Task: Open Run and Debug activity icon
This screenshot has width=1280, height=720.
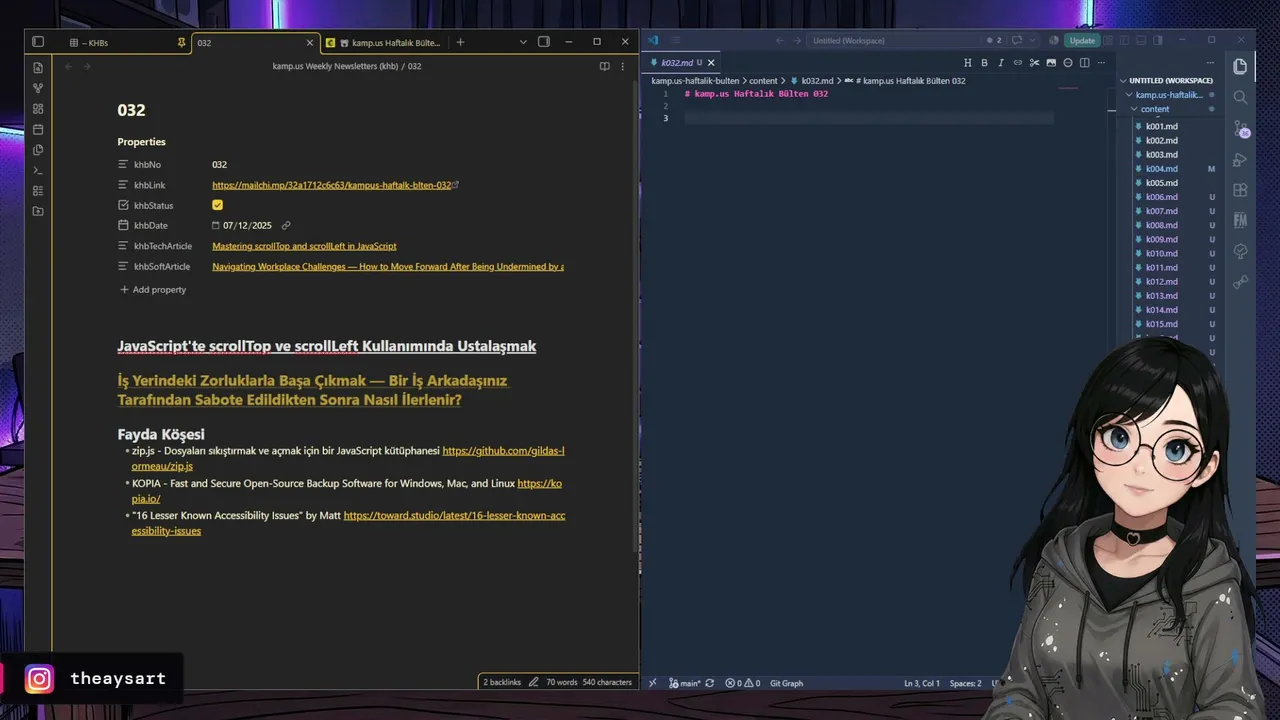Action: pyautogui.click(x=1241, y=160)
